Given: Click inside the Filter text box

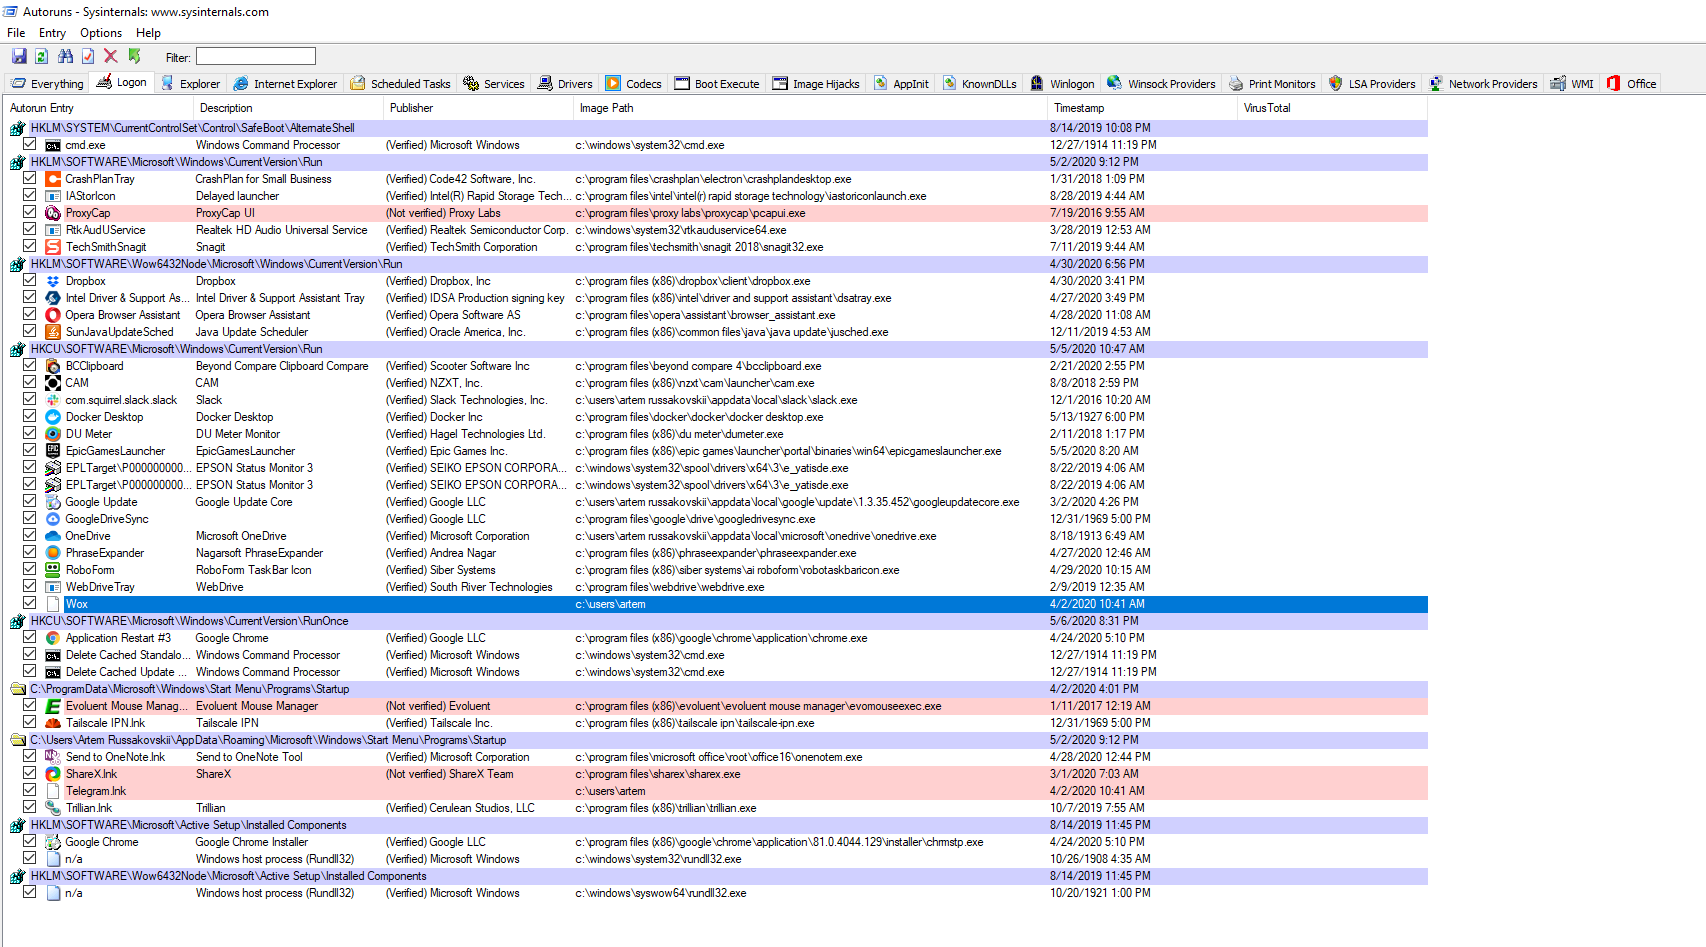Looking at the screenshot, I should 255,56.
